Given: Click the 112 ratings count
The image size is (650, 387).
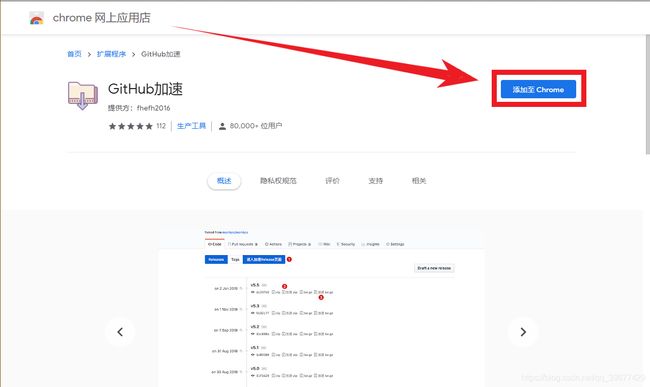Looking at the screenshot, I should pyautogui.click(x=161, y=126).
